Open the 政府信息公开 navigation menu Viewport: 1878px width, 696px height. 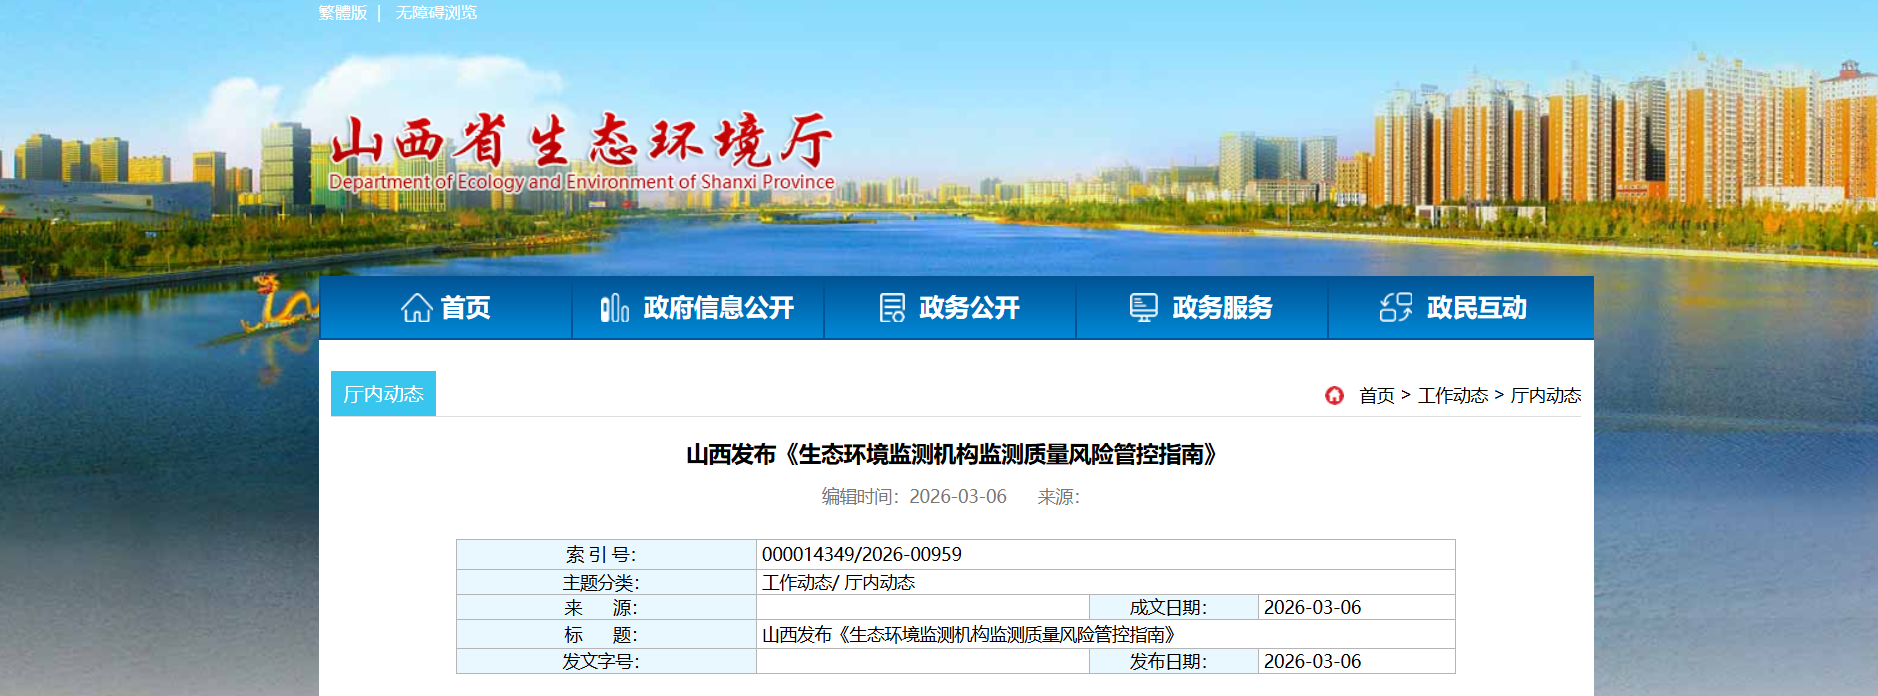pos(718,308)
